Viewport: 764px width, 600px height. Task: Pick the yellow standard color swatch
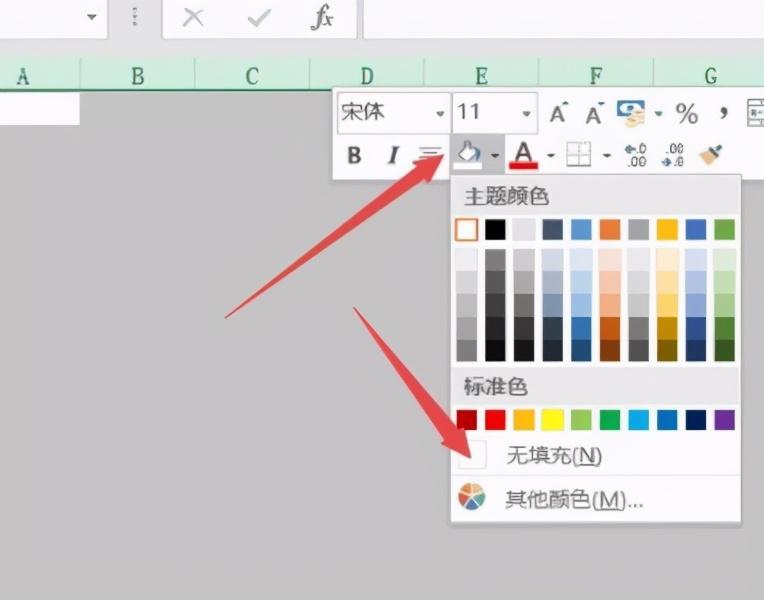[552, 420]
